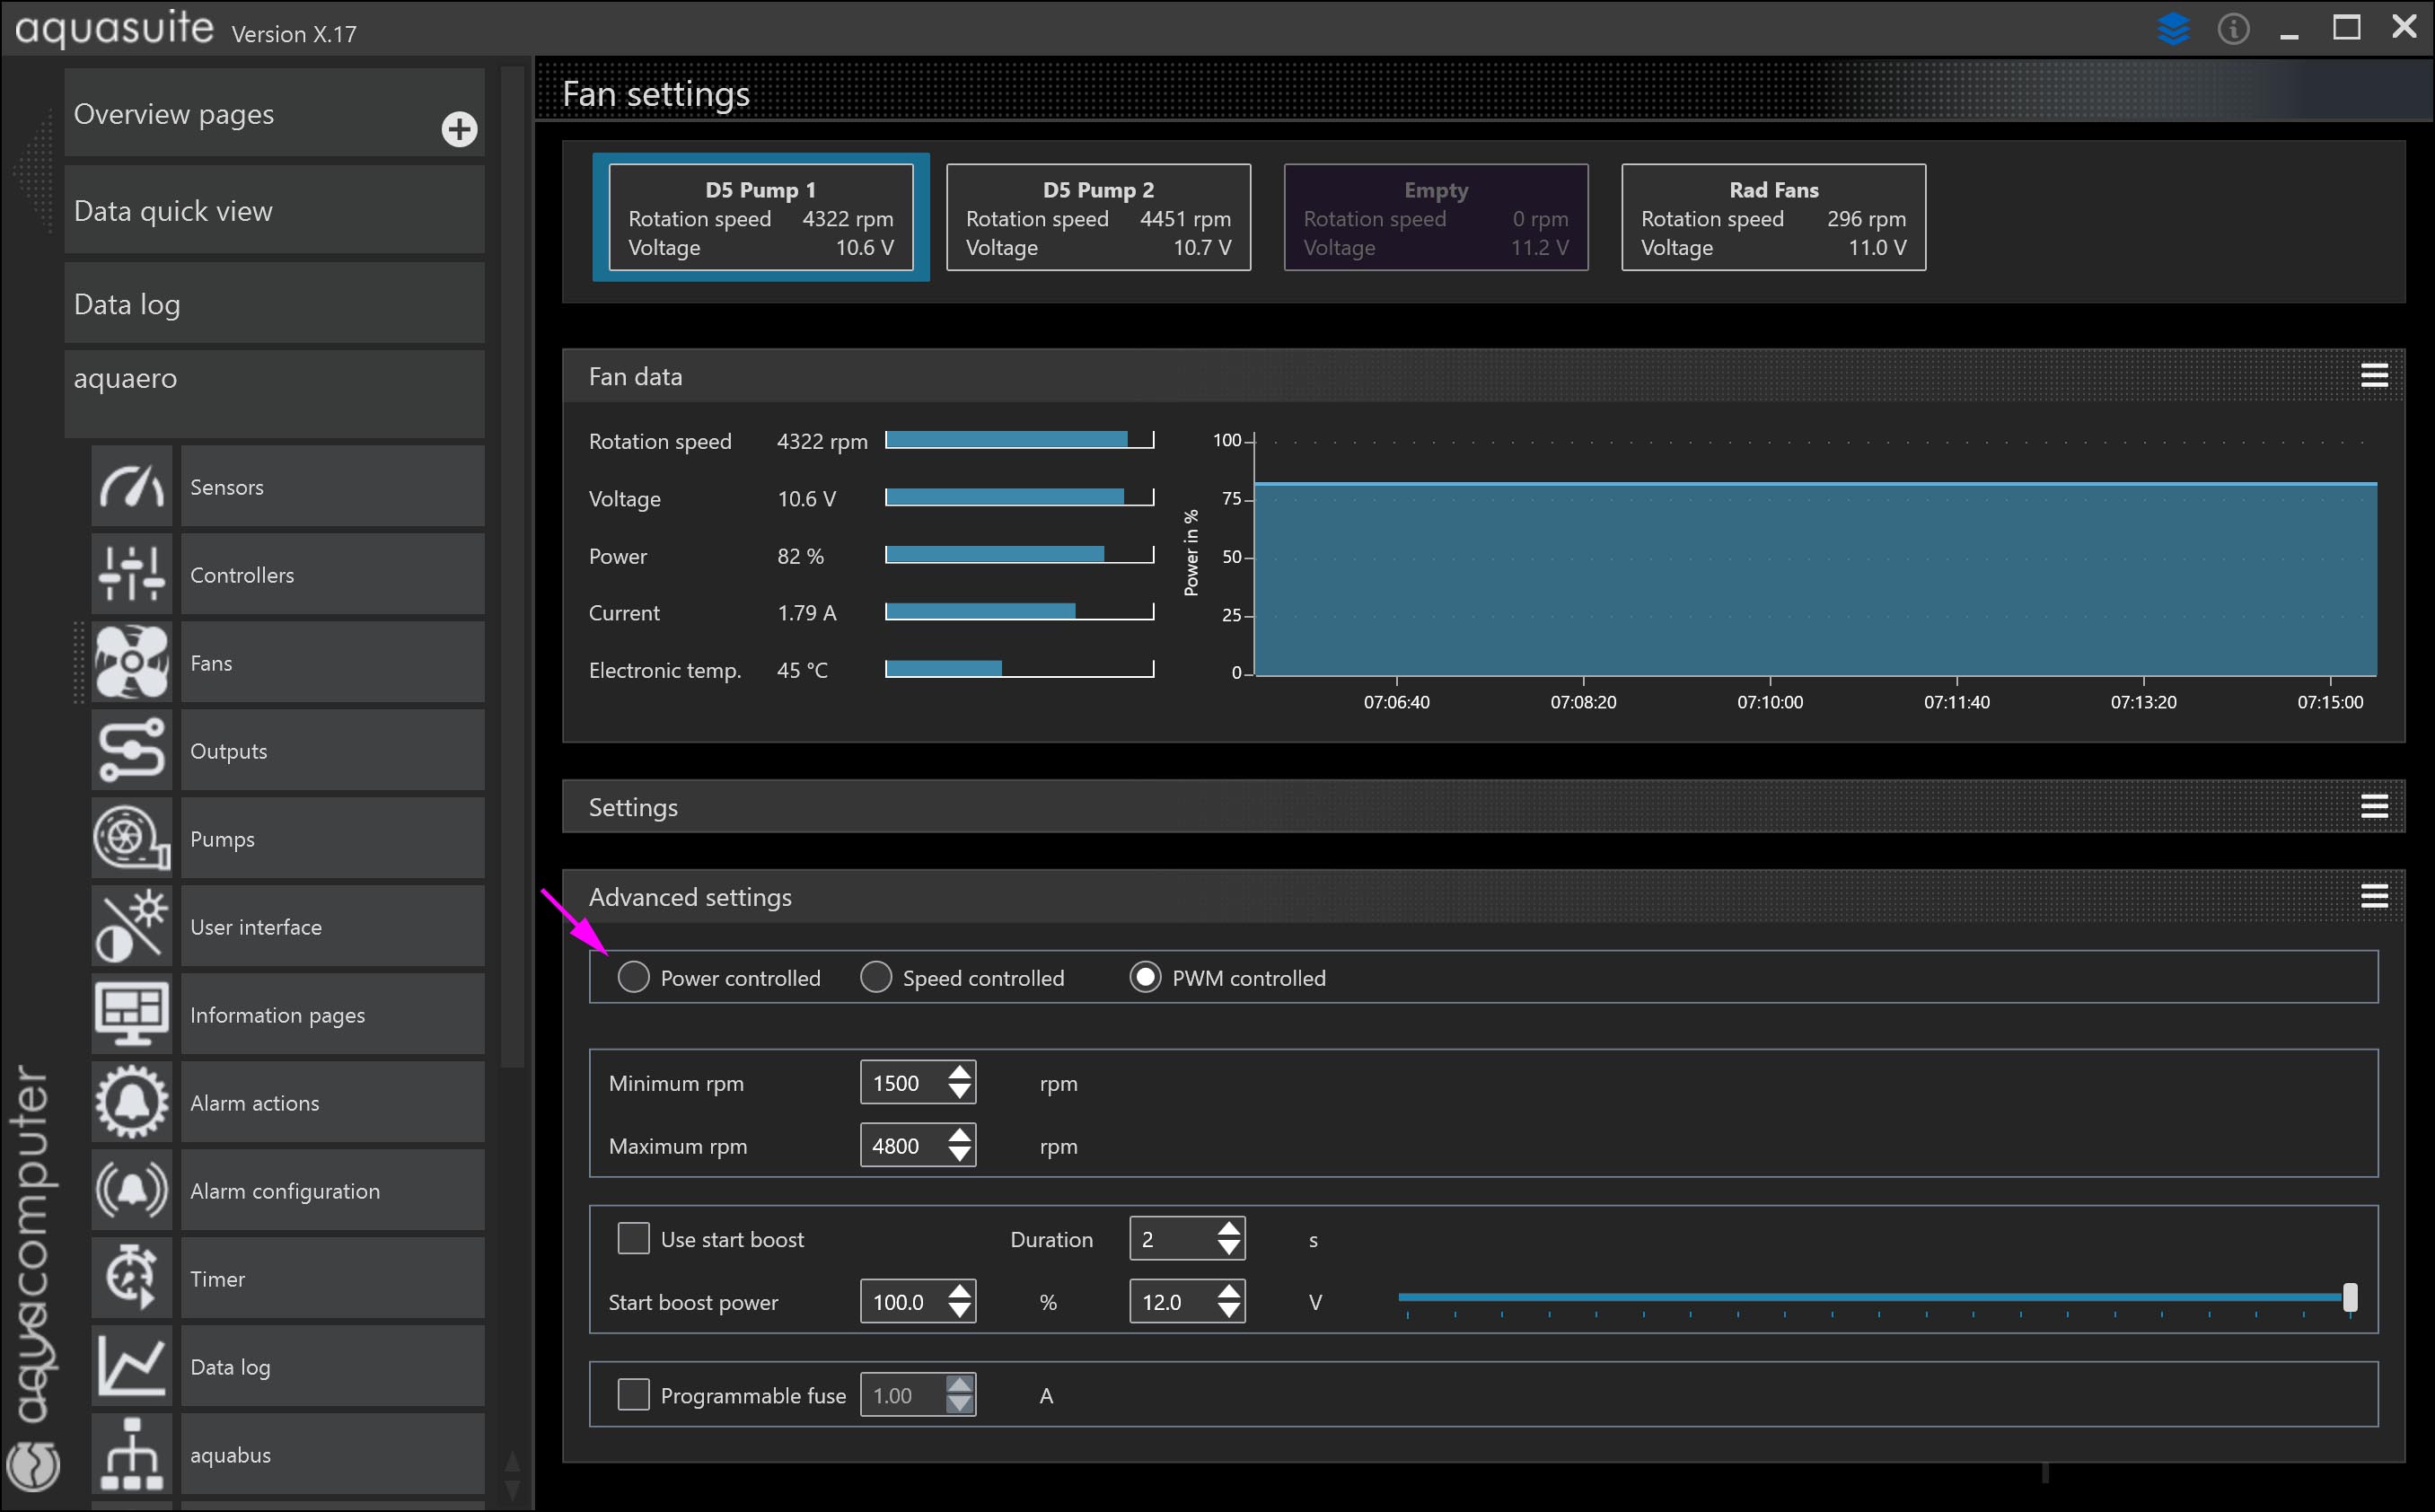Expand the Settings section hamburger menu

[2374, 806]
